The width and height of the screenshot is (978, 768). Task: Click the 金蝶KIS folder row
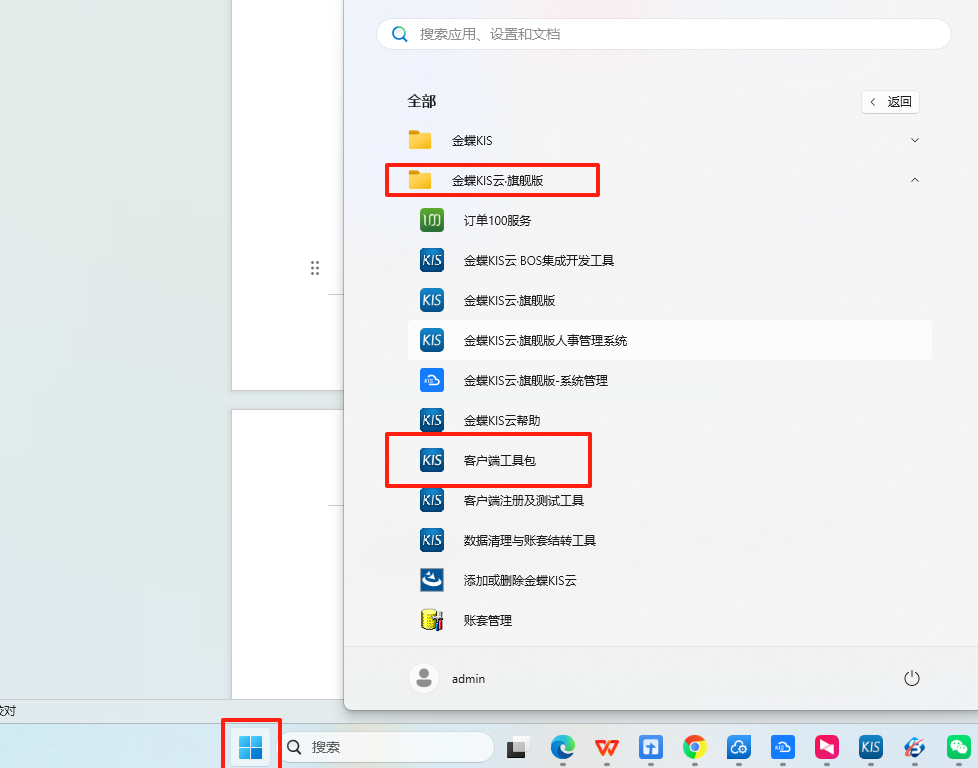click(x=669, y=140)
